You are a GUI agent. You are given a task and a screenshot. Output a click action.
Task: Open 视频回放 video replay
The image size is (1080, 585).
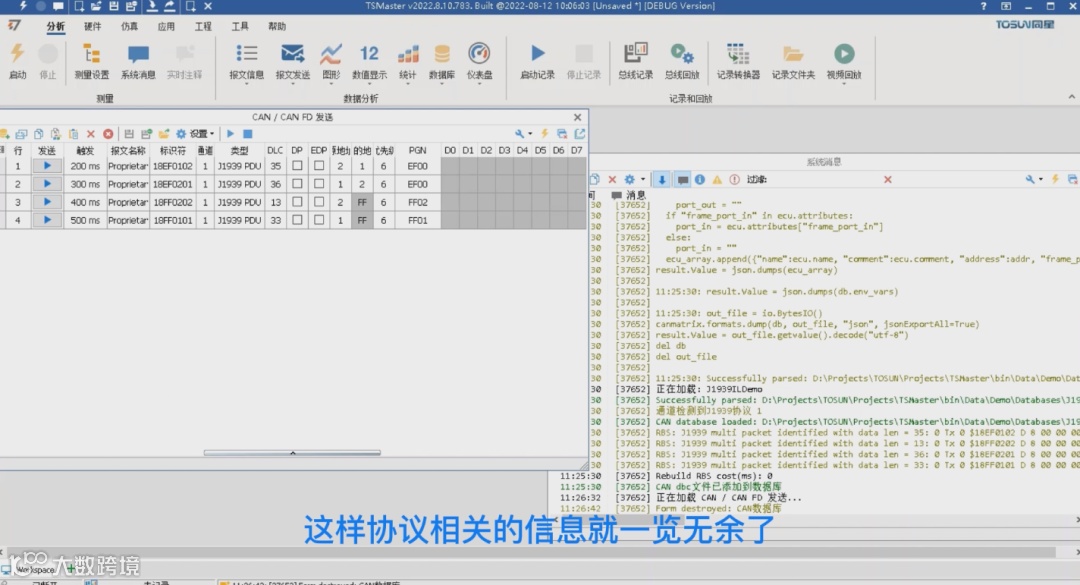pyautogui.click(x=844, y=62)
